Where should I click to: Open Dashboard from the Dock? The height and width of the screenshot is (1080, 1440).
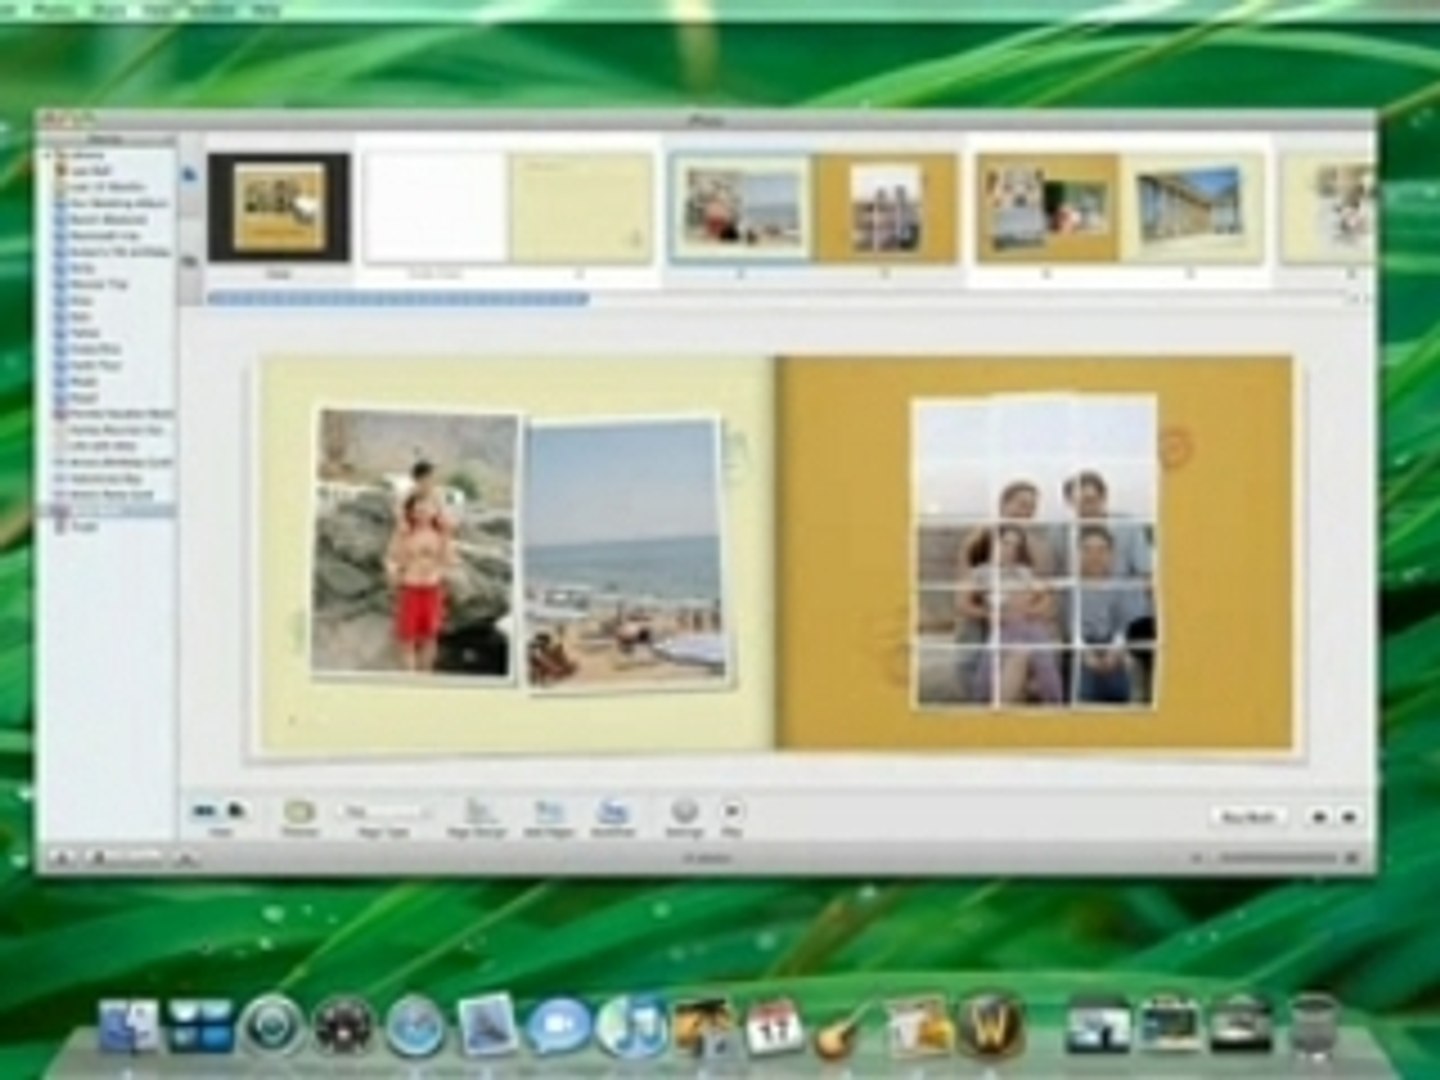[344, 1028]
